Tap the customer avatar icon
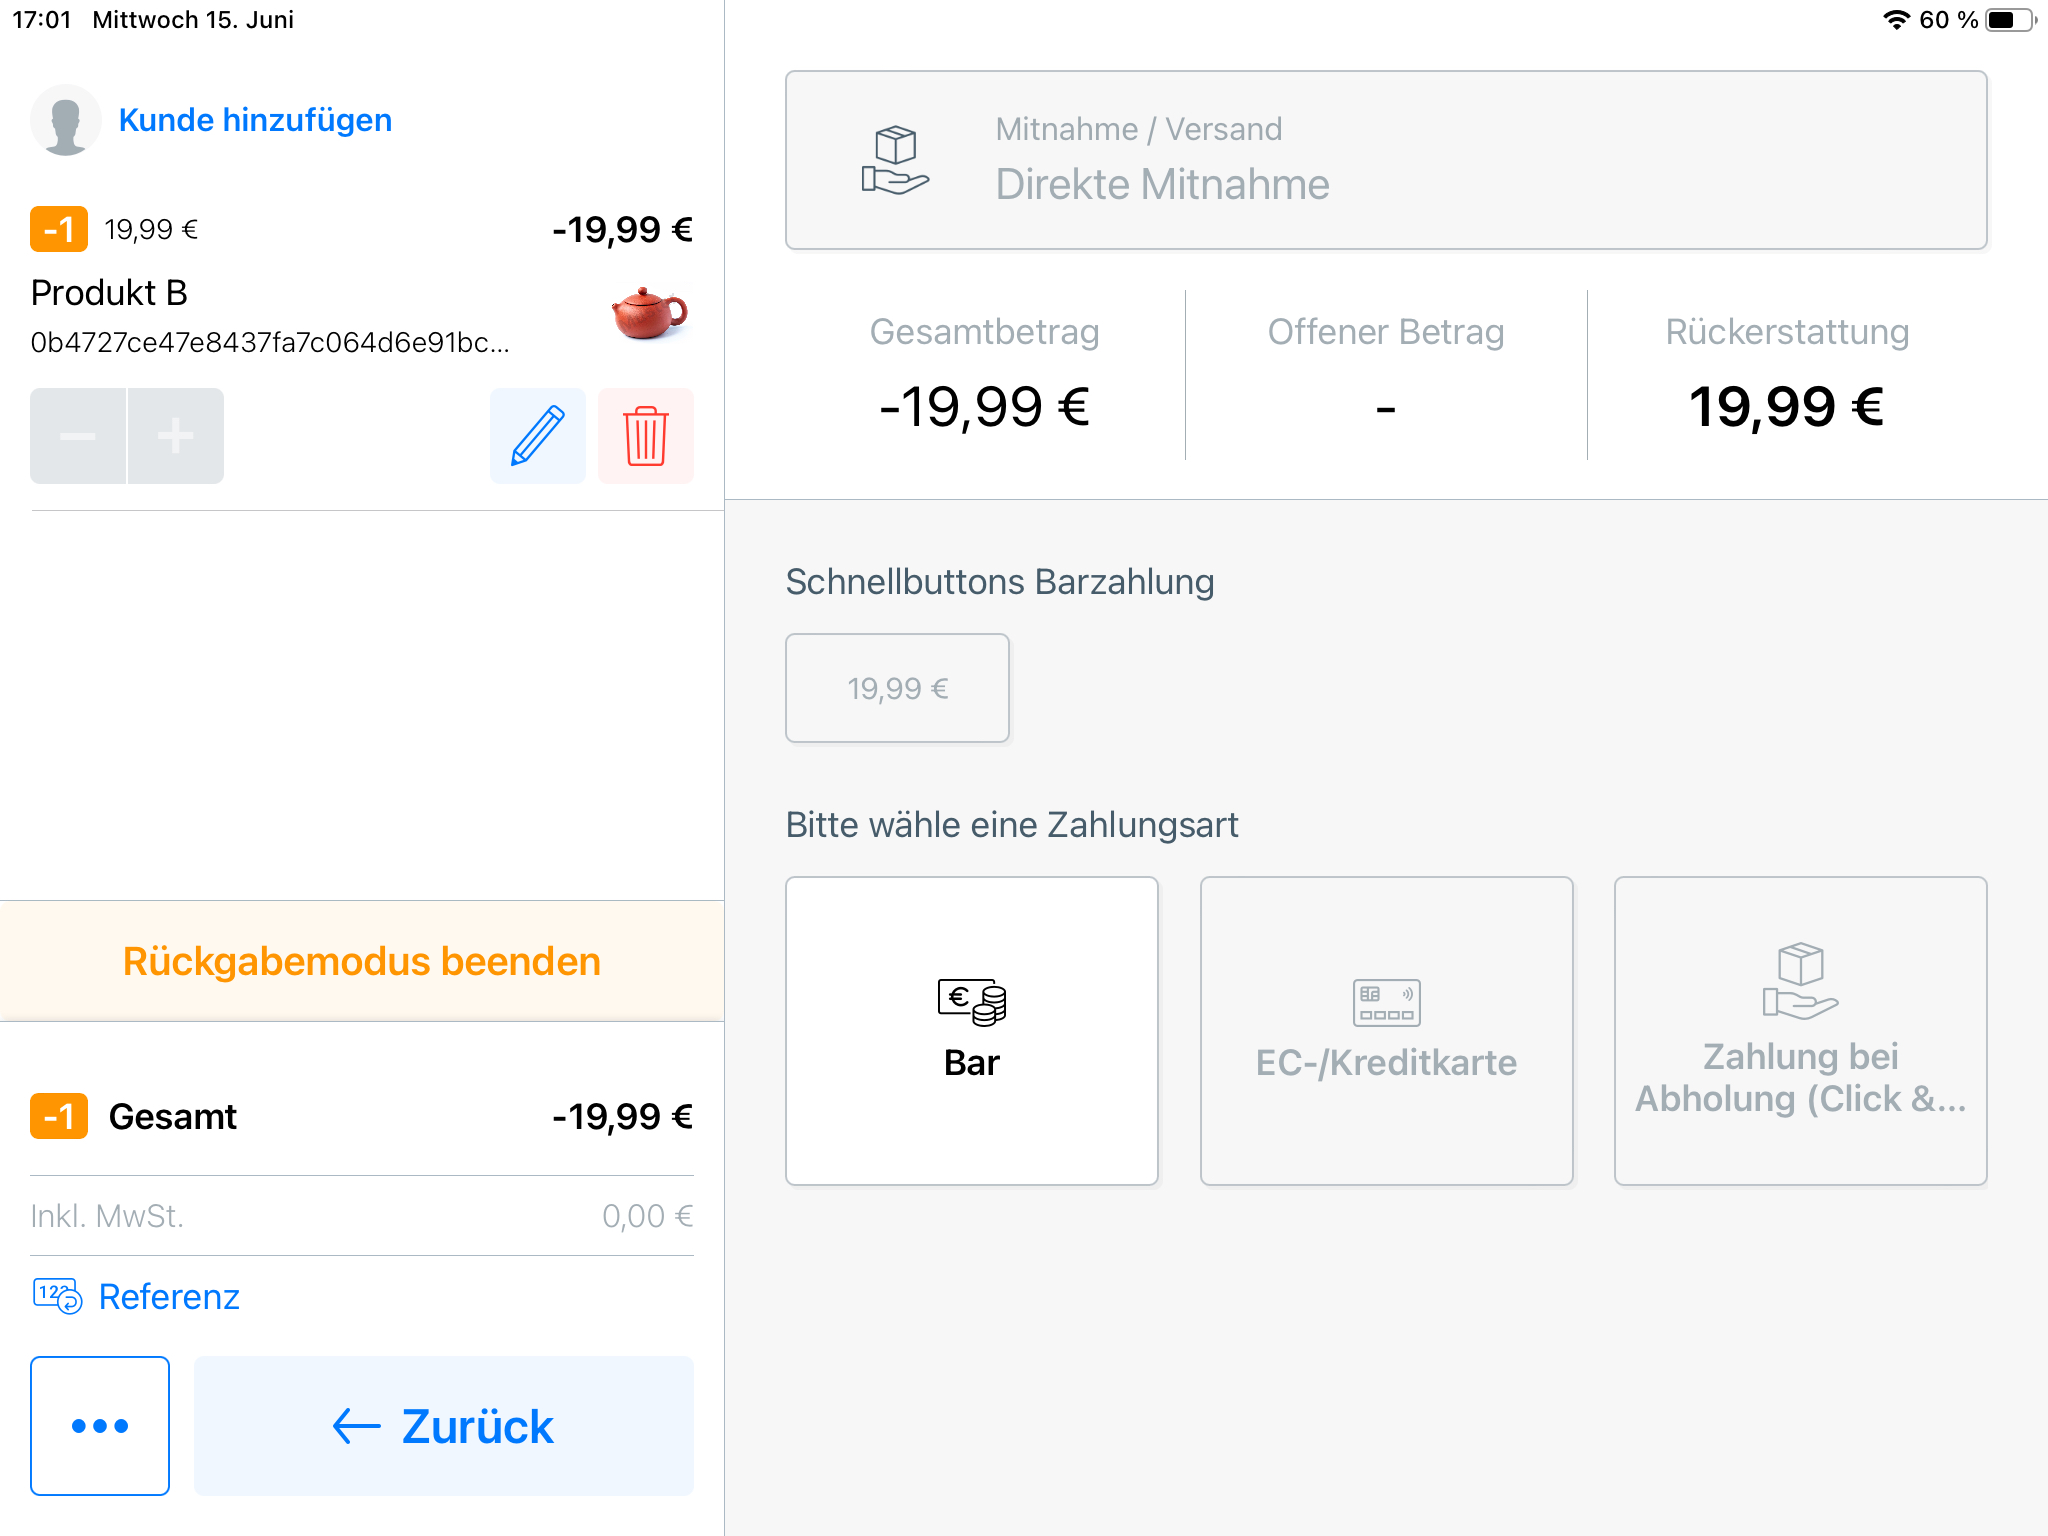Image resolution: width=2048 pixels, height=1536 pixels. tap(66, 120)
